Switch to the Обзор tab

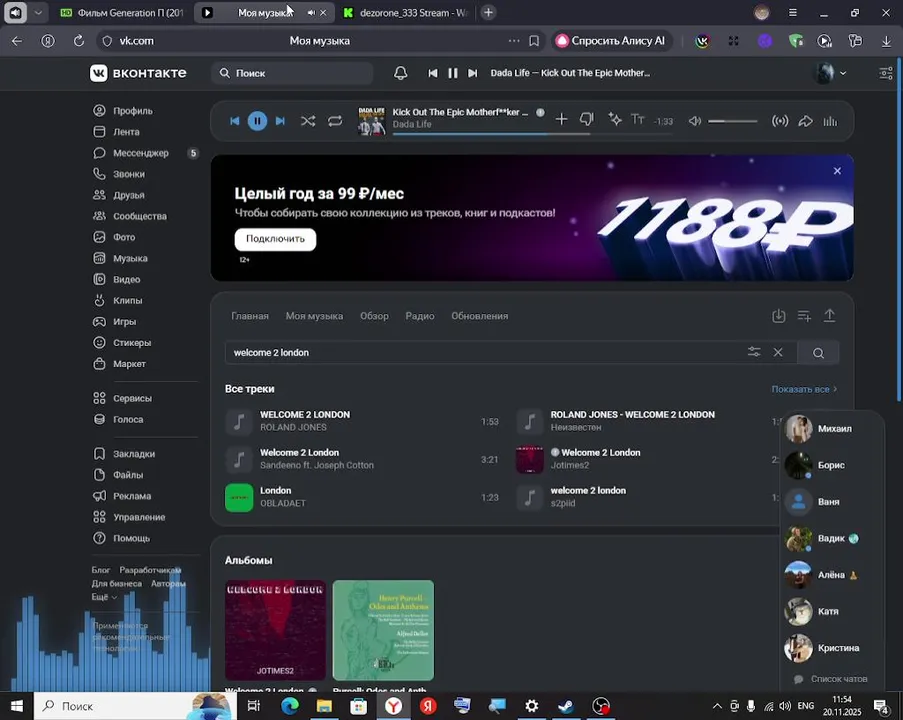374,316
